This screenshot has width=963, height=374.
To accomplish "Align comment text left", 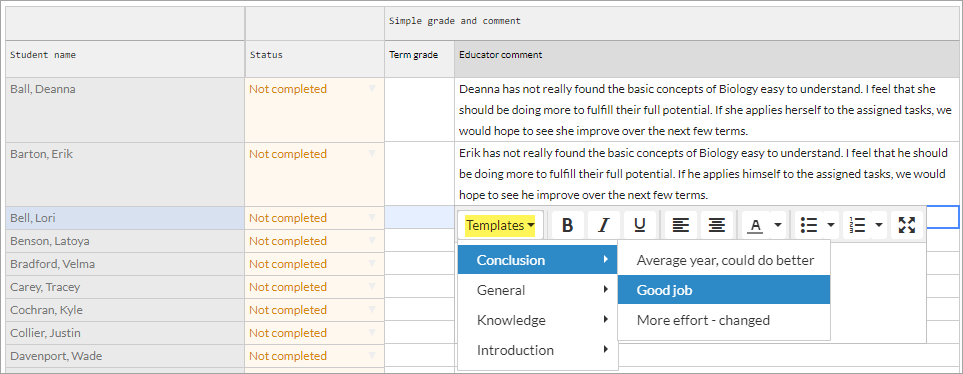I will point(680,225).
